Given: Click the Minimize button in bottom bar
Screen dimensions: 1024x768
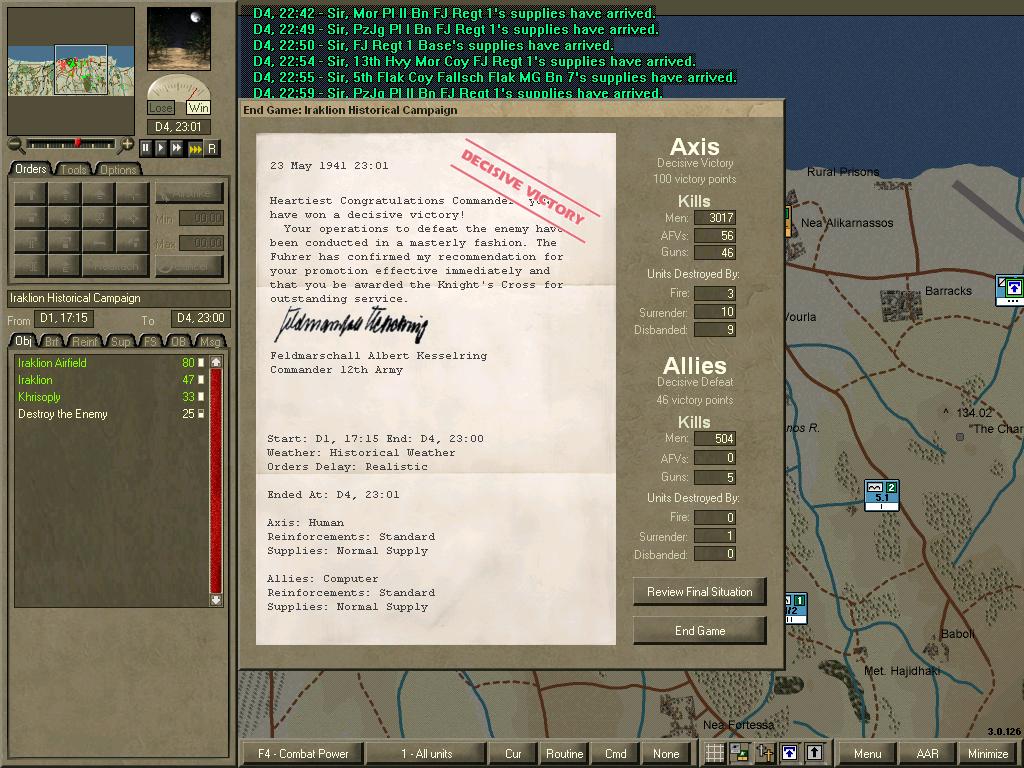Looking at the screenshot, I should coord(987,754).
